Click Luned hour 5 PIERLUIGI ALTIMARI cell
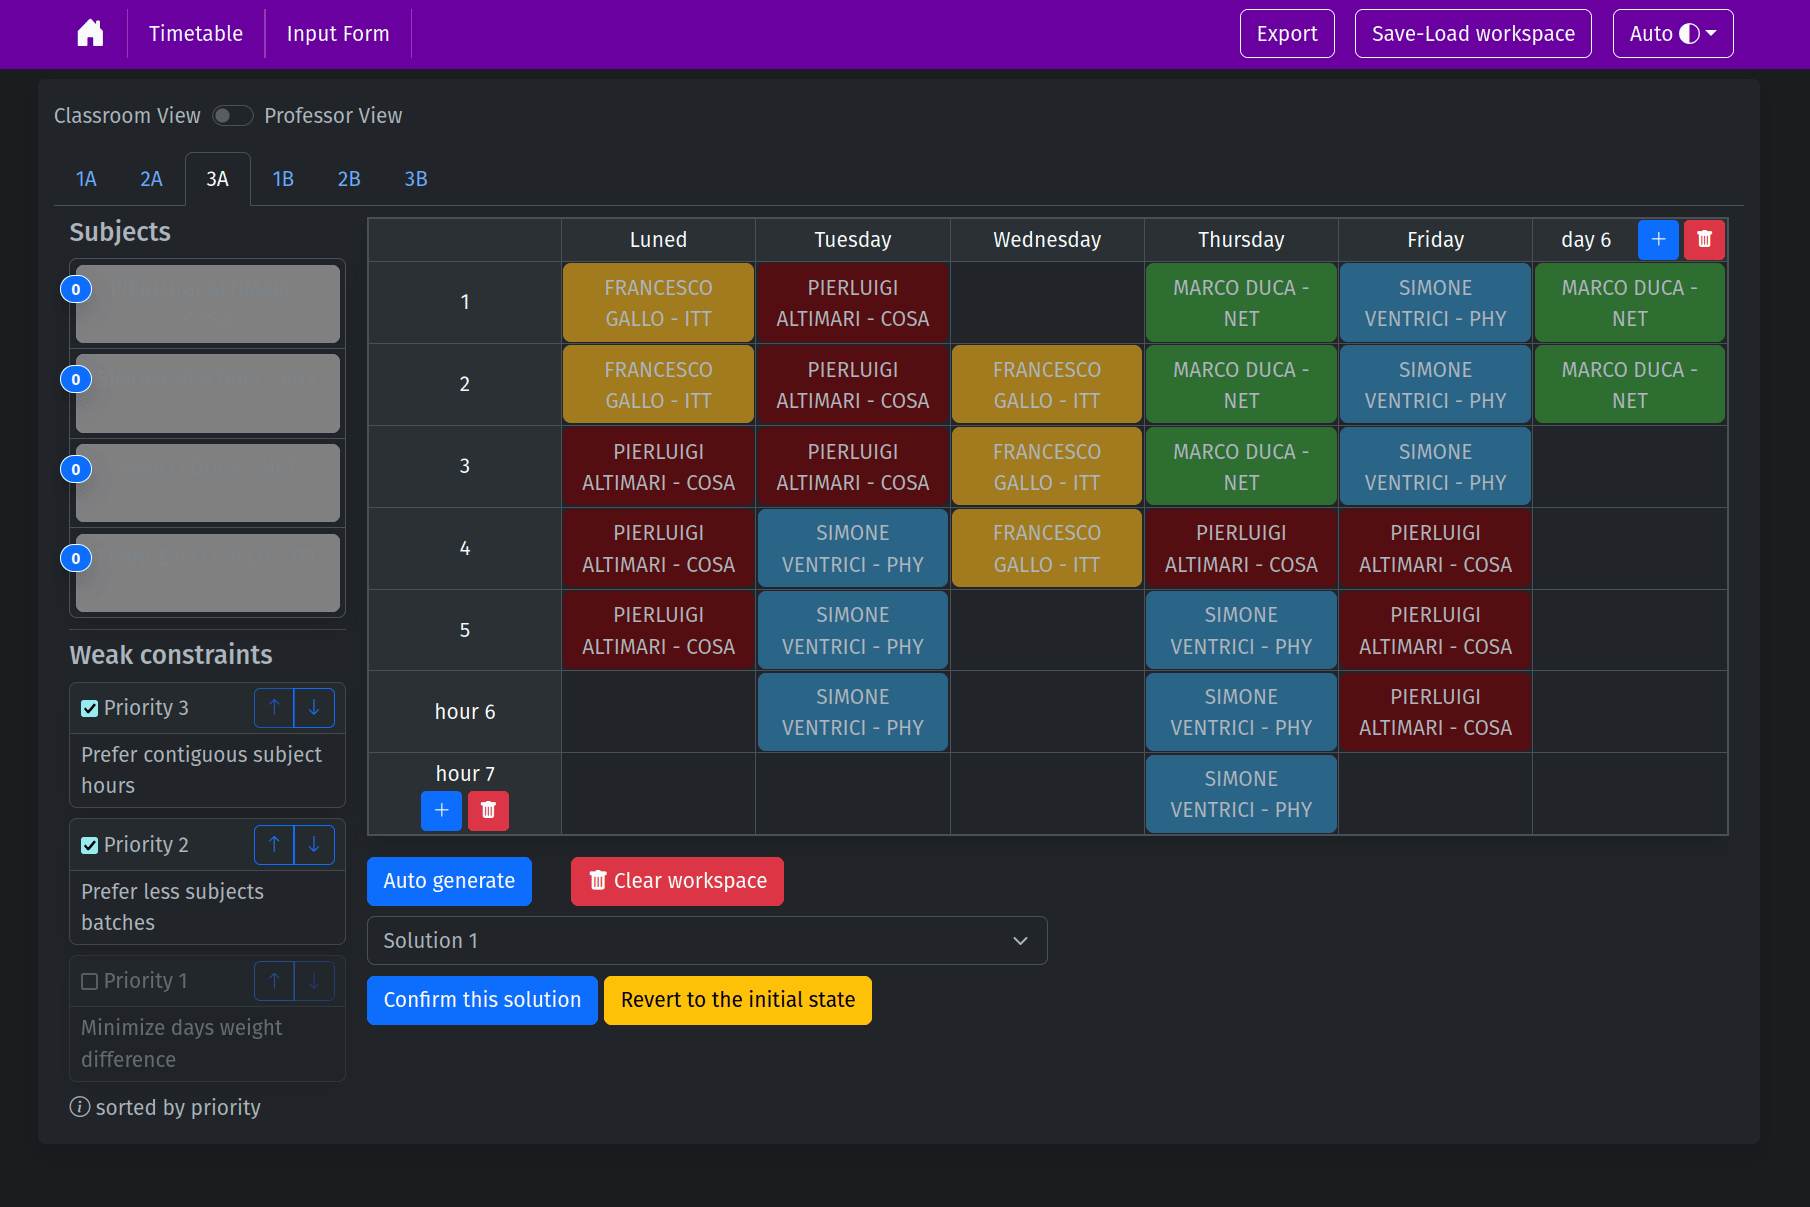 (x=658, y=630)
